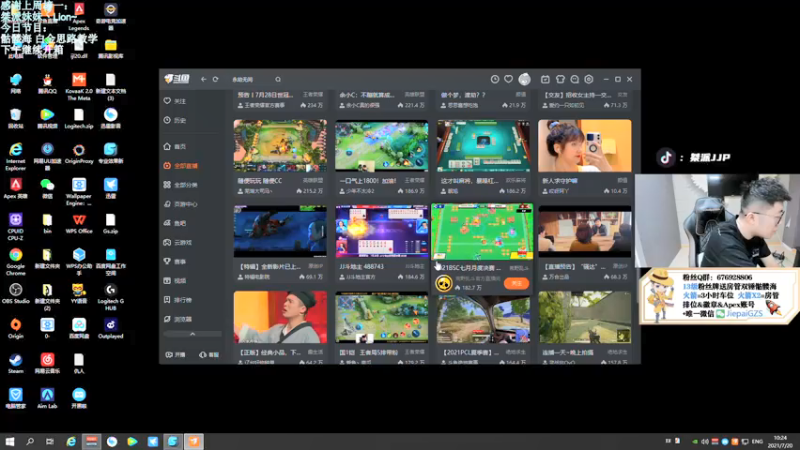800x450 pixels.
Task: Click the ENG language indicator in the tray
Action: pyautogui.click(x=758, y=441)
